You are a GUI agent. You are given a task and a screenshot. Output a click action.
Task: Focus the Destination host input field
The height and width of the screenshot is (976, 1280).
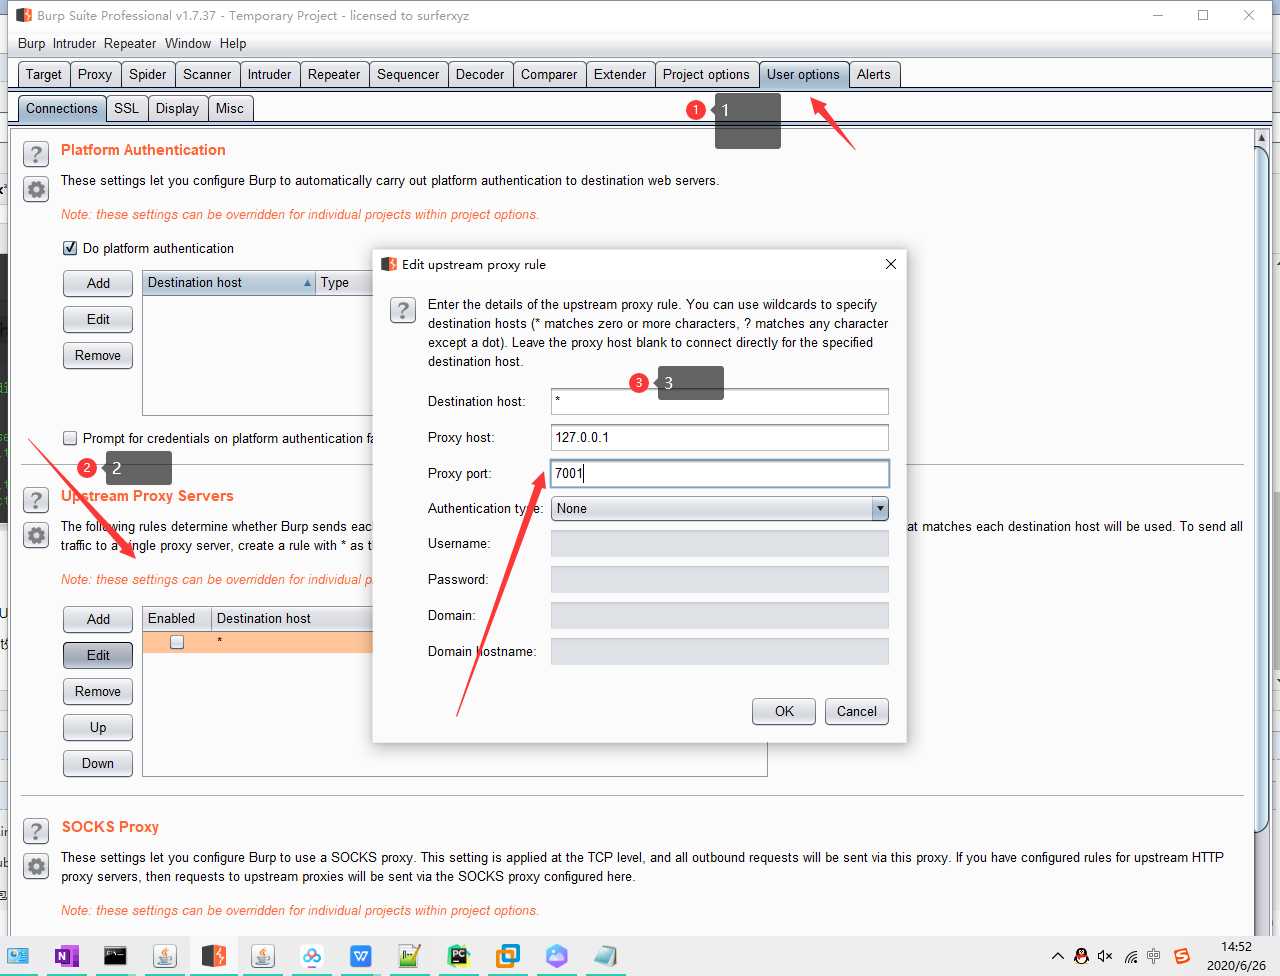[720, 401]
